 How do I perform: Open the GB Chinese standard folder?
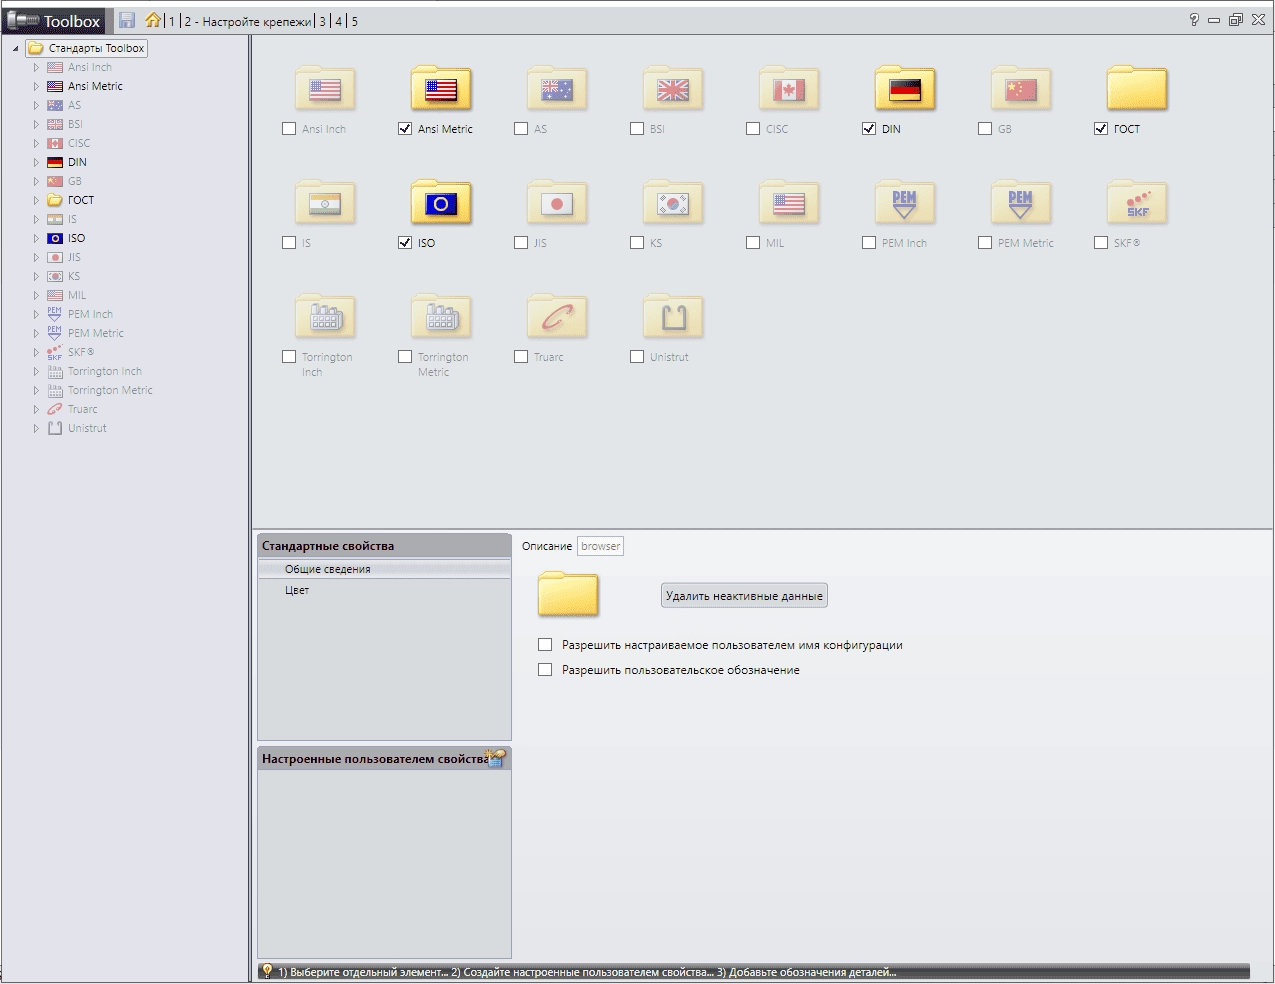[x=1021, y=90]
